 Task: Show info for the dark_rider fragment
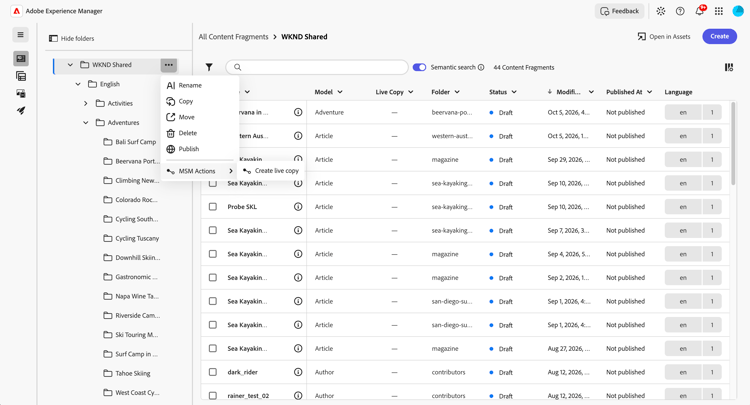298,372
